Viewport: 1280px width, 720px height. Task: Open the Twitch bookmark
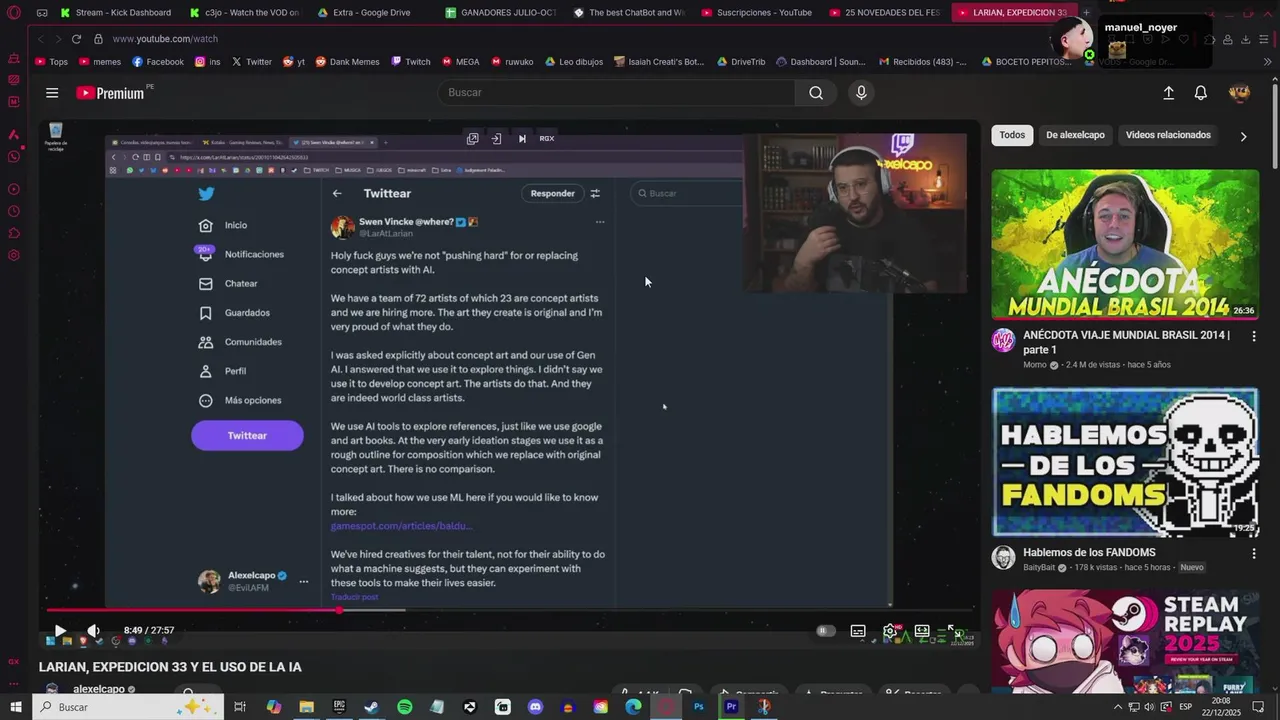point(410,62)
